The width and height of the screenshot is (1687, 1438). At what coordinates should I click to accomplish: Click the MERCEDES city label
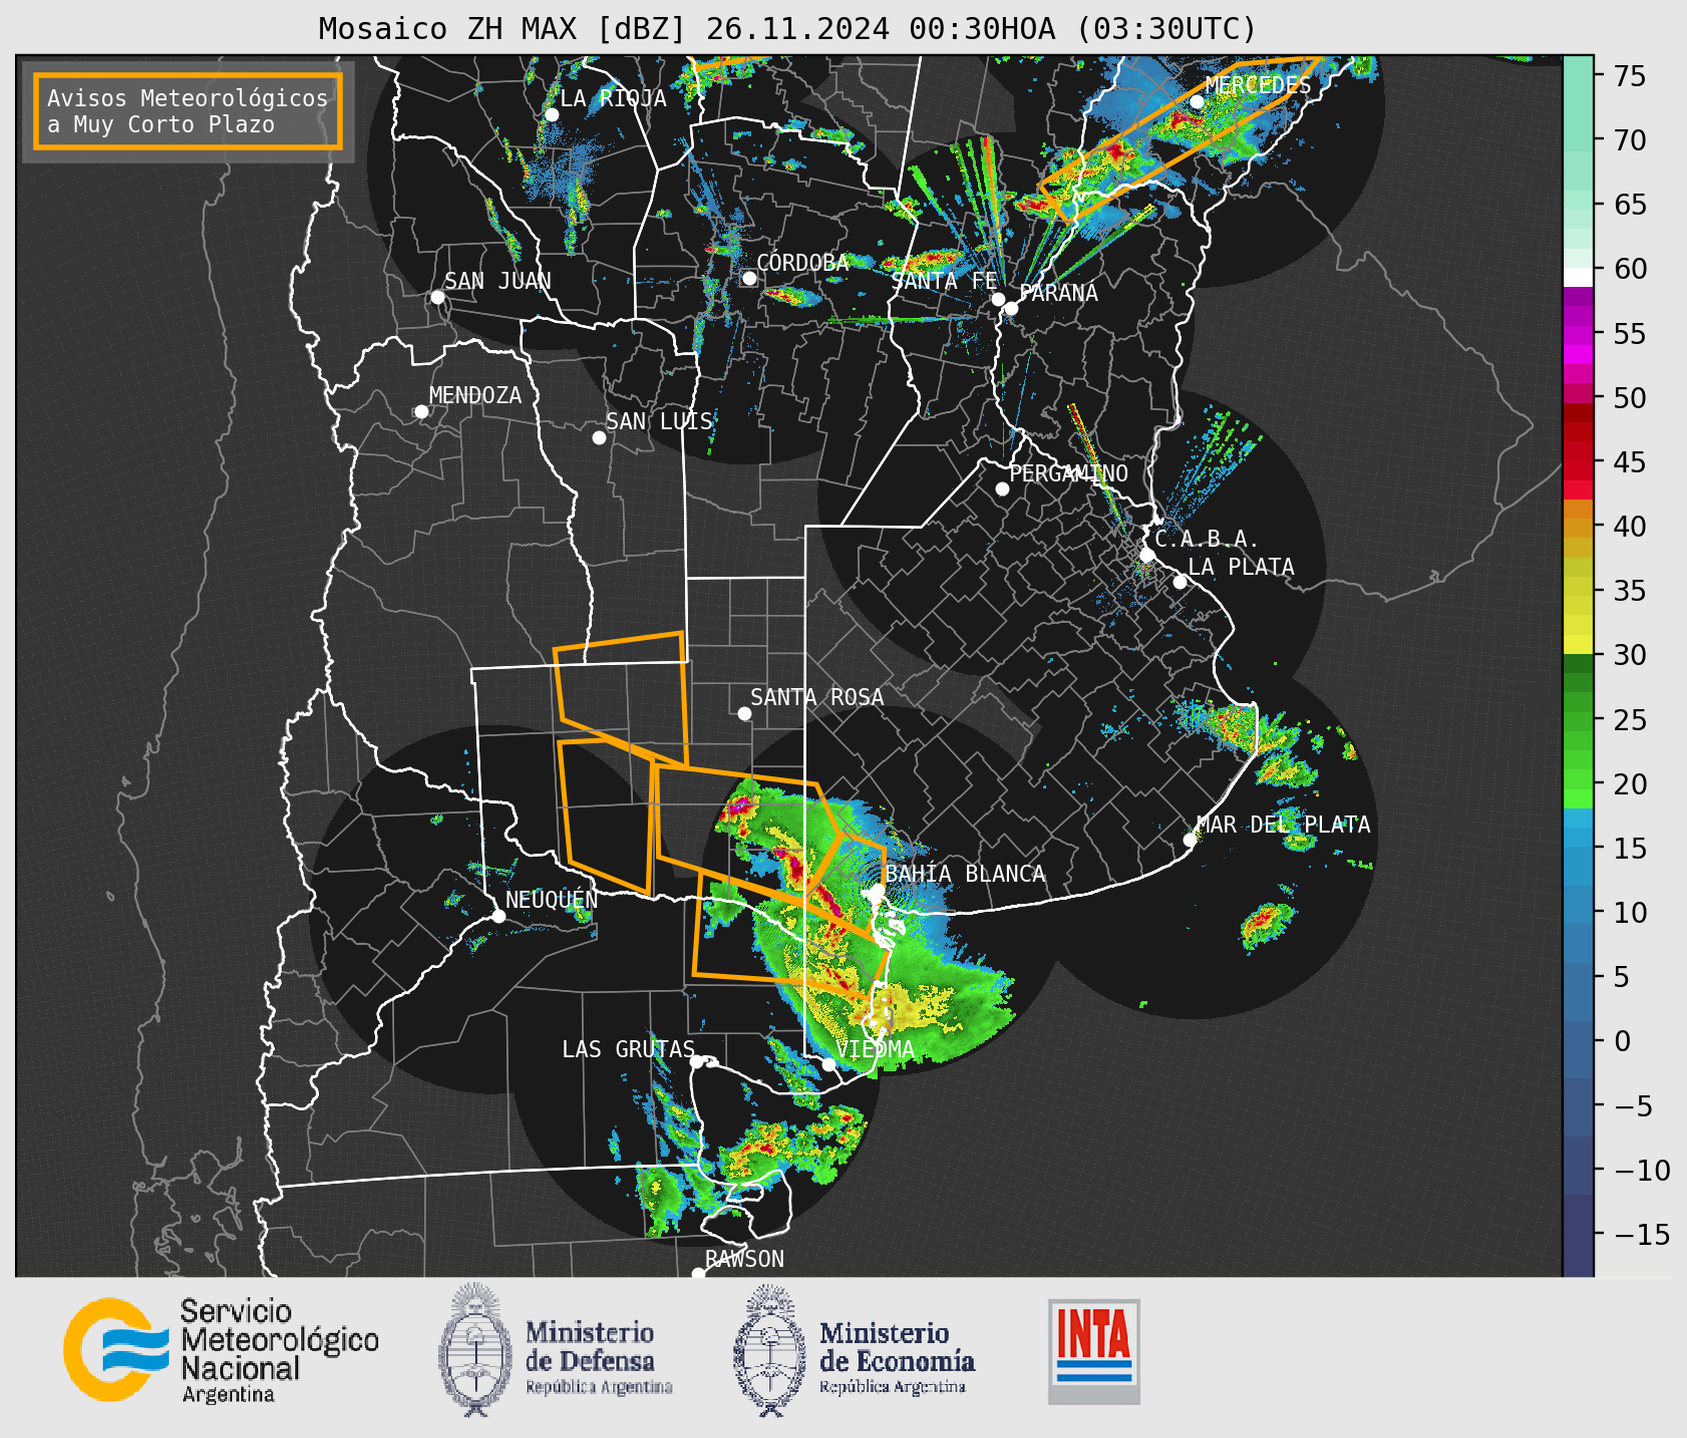(1258, 86)
